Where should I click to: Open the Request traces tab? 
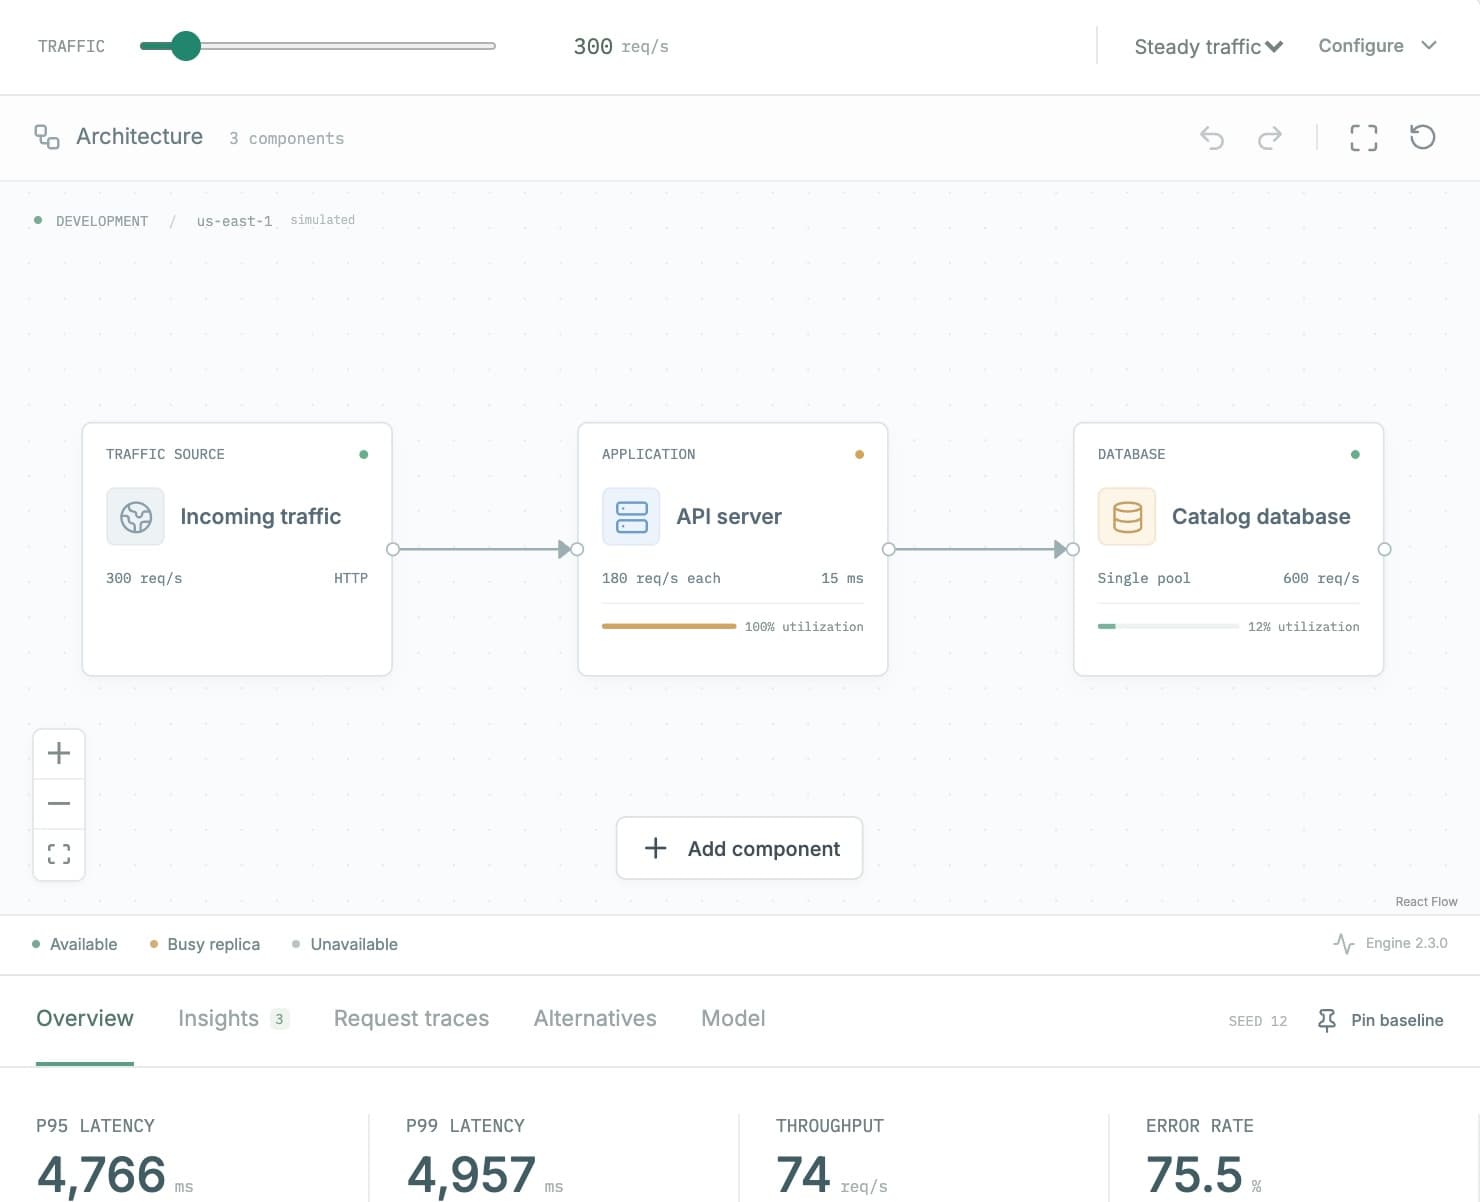411,1018
